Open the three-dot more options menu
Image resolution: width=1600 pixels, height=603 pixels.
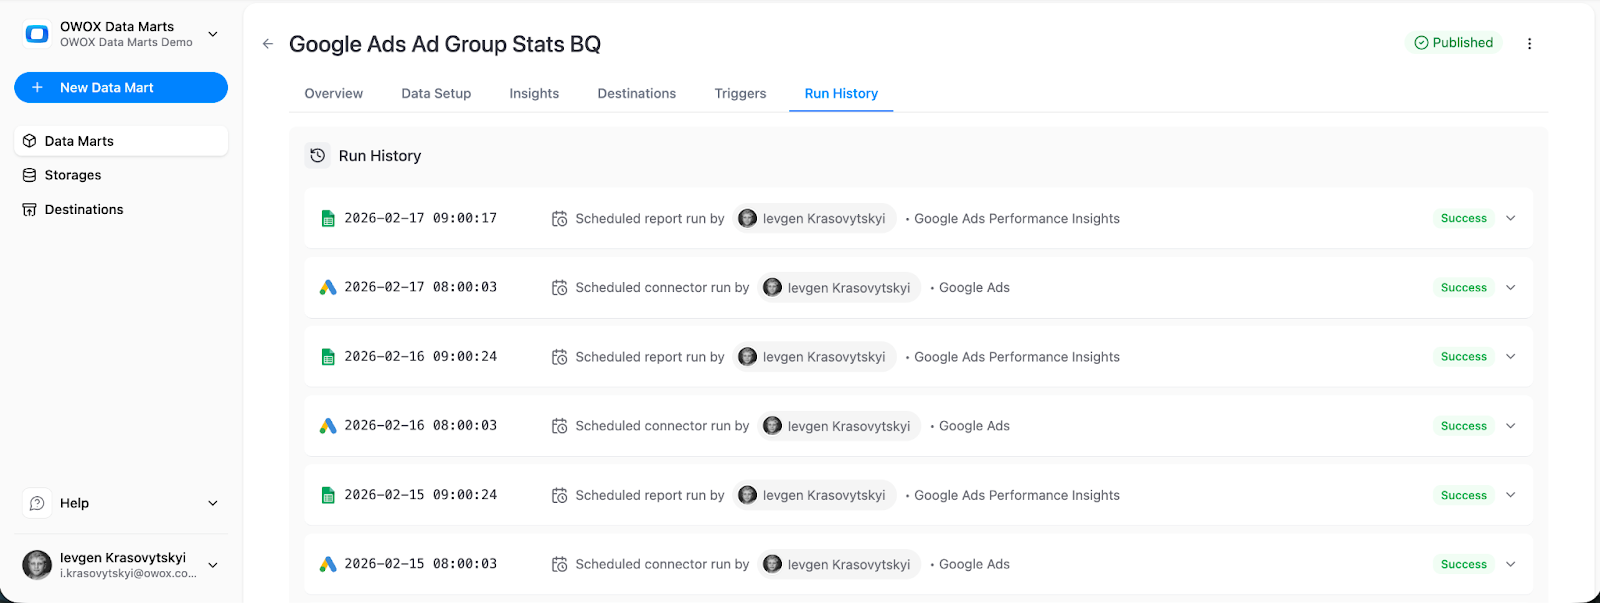tap(1529, 43)
